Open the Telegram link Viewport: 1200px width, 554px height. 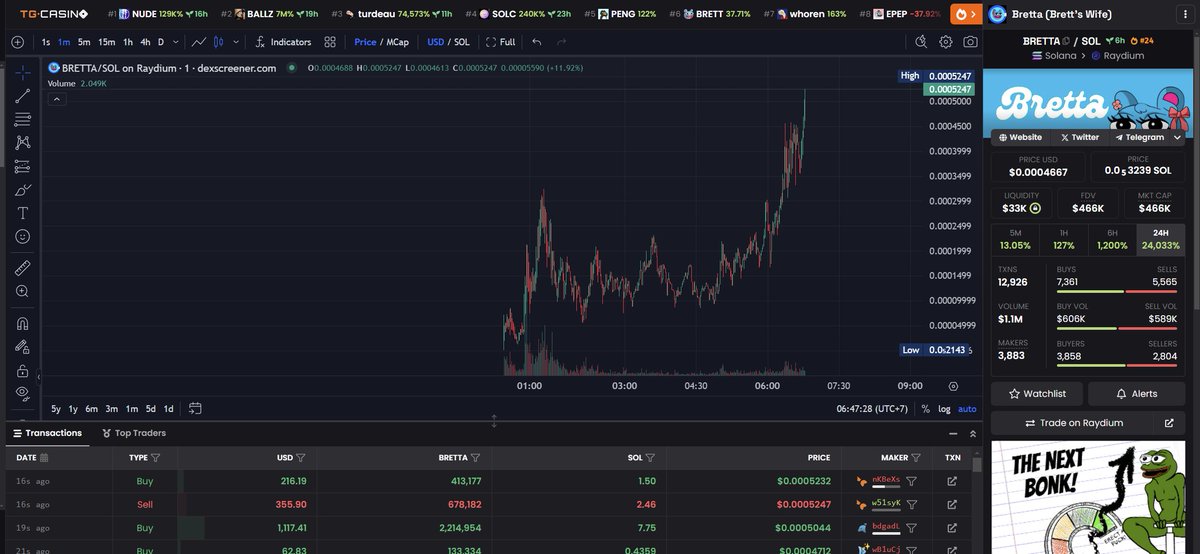coord(1140,137)
